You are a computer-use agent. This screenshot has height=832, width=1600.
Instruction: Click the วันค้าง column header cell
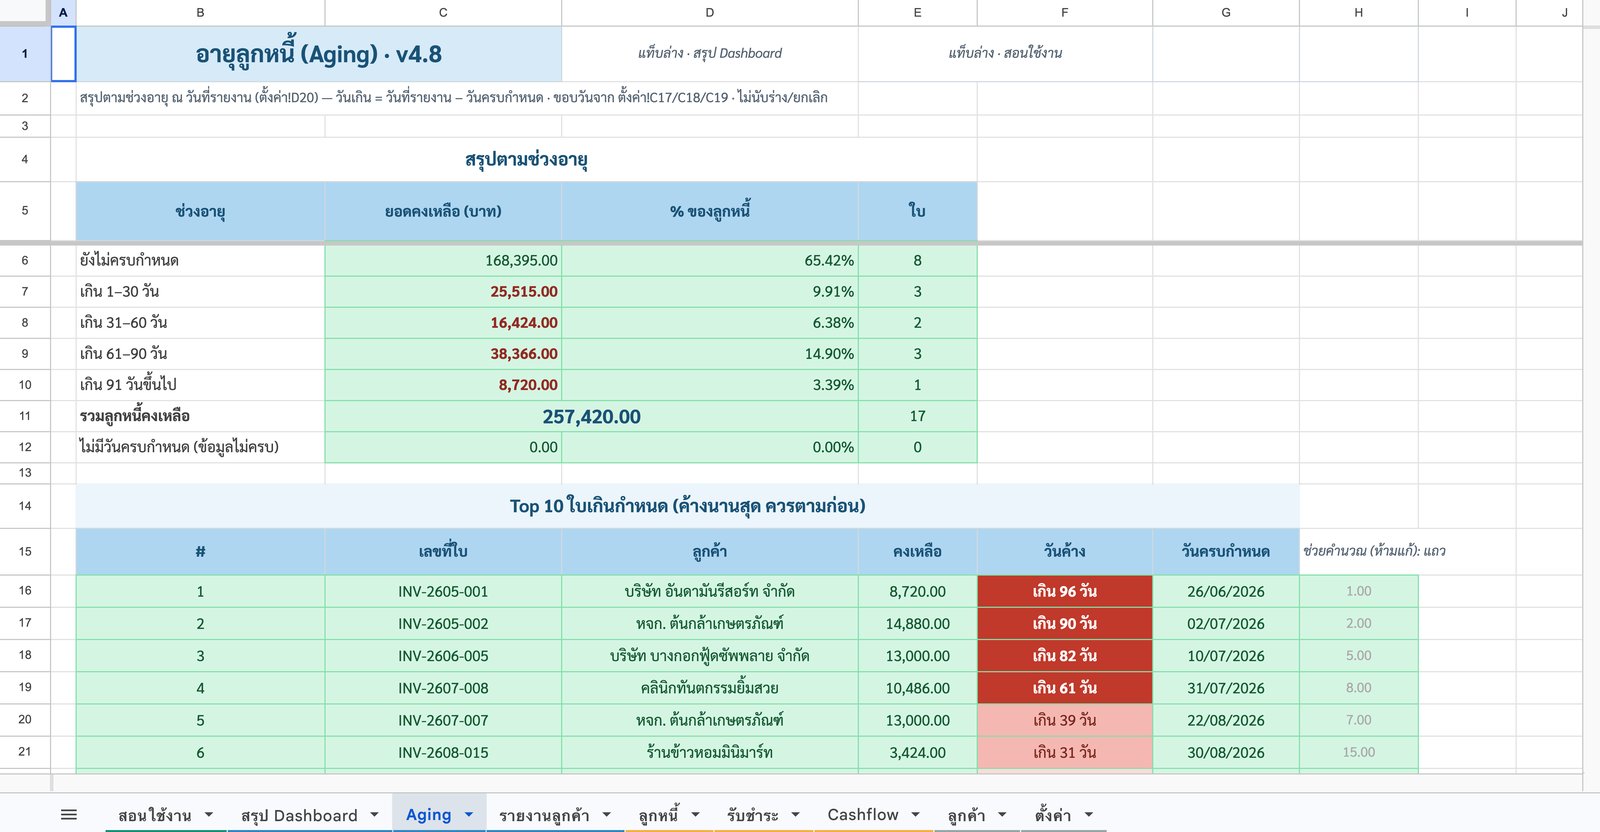(x=1065, y=551)
